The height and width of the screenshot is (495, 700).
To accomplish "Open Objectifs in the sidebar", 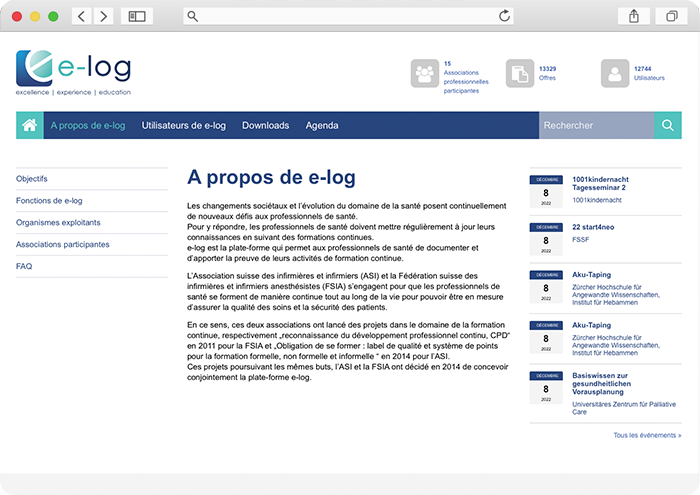I will [32, 179].
